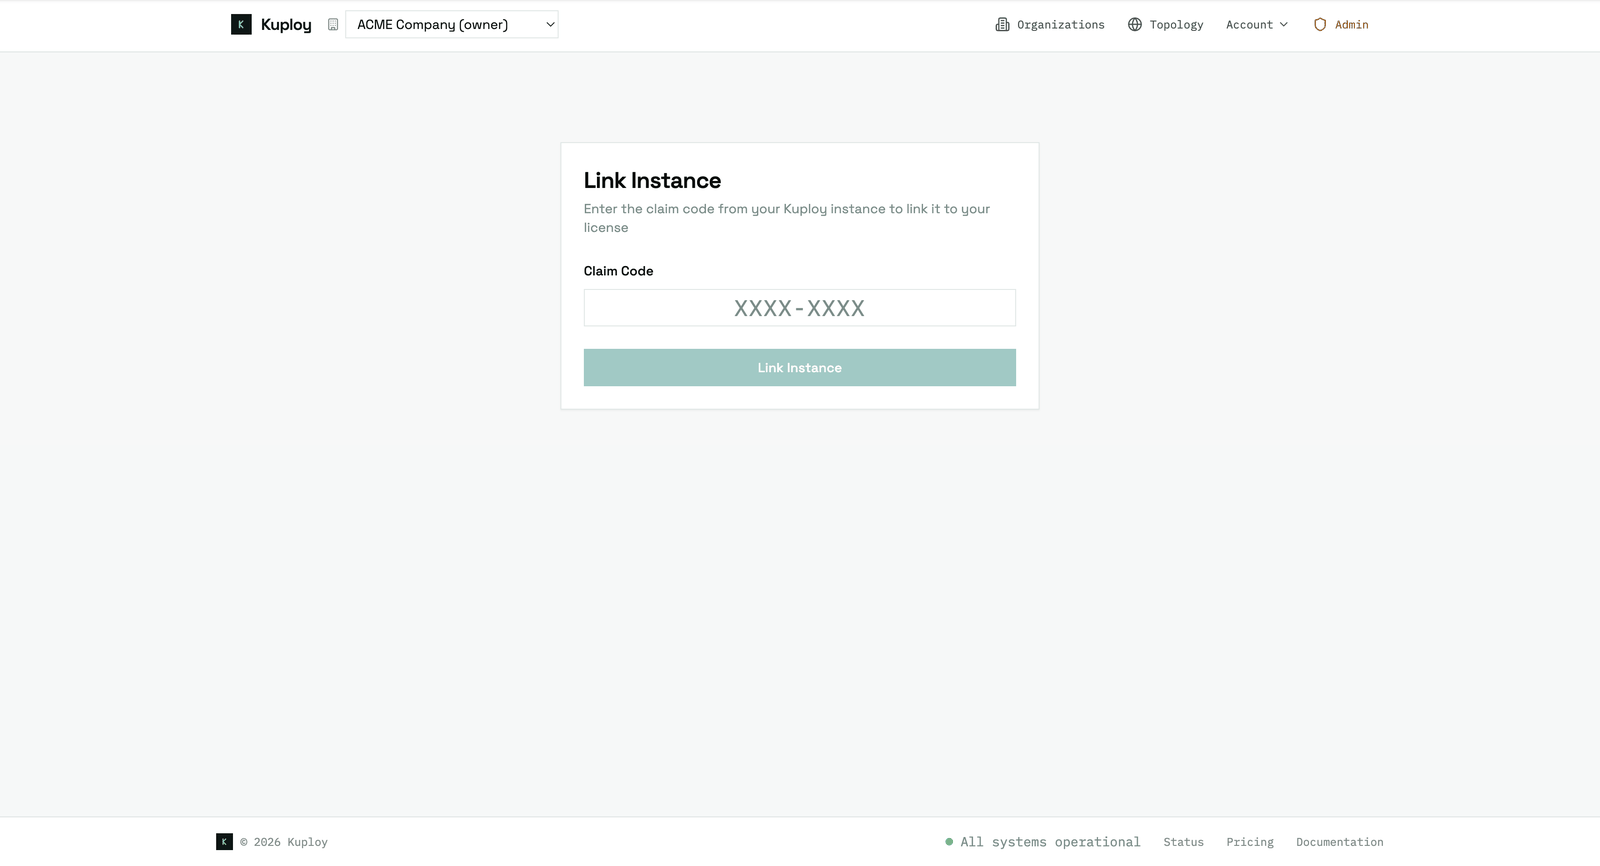Expand the Account menu
Viewport: 1600px width, 866px height.
tap(1257, 25)
